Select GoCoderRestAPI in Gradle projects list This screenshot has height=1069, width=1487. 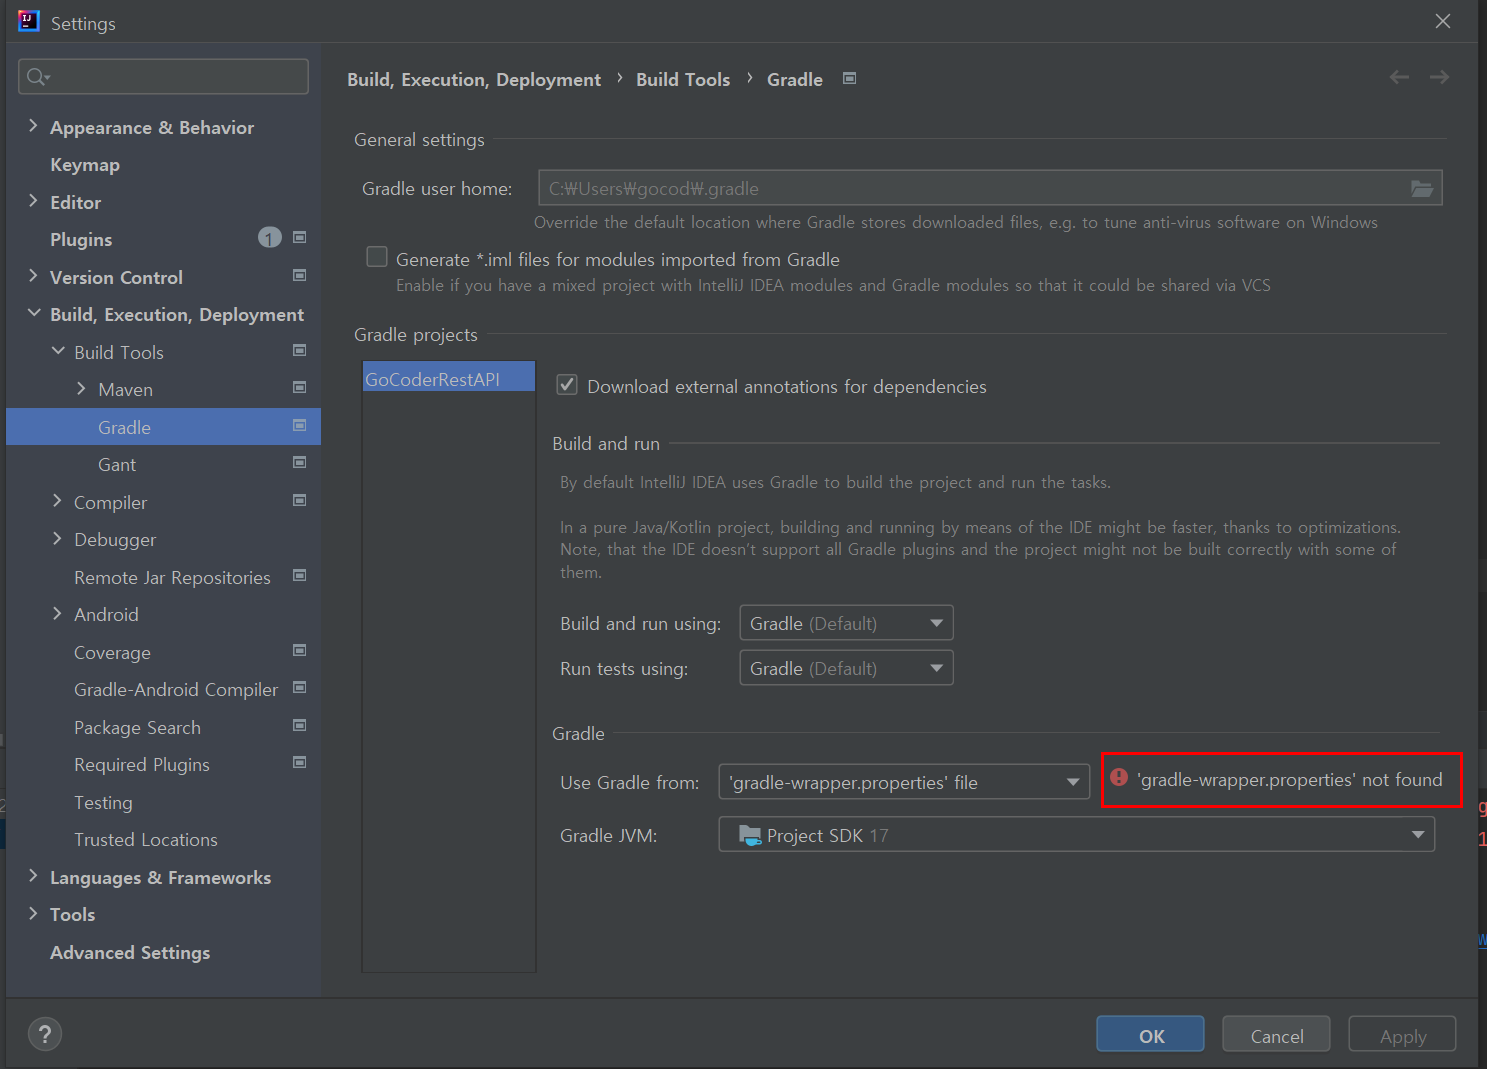(x=448, y=379)
